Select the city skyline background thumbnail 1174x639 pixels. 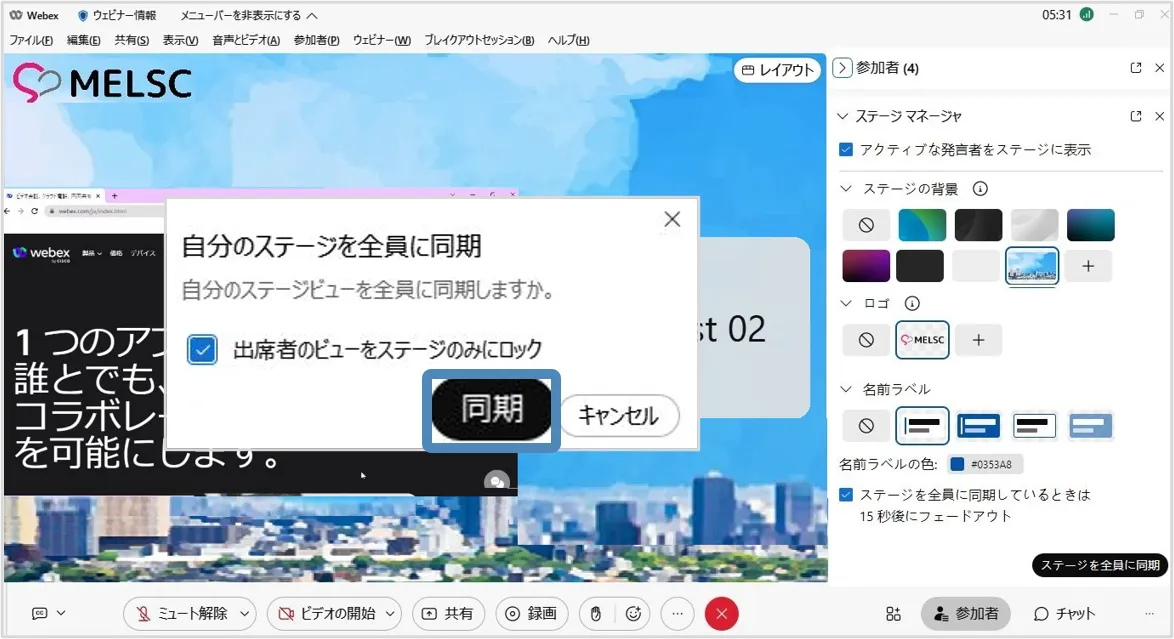pos(1032,266)
